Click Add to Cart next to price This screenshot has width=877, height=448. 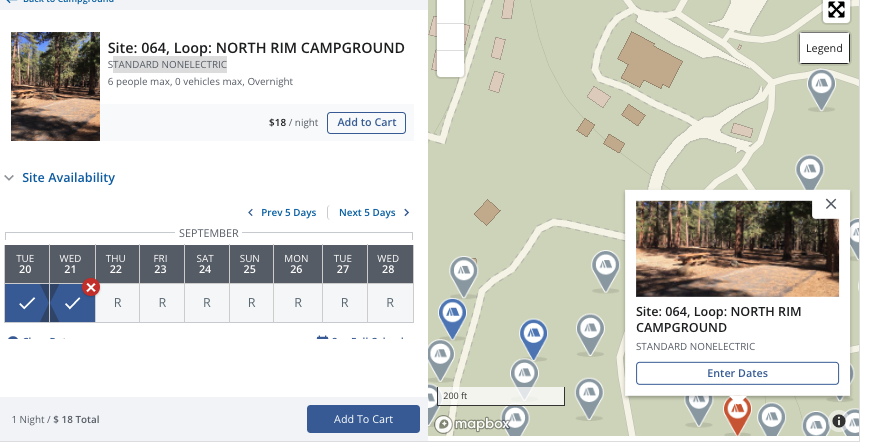(x=366, y=123)
